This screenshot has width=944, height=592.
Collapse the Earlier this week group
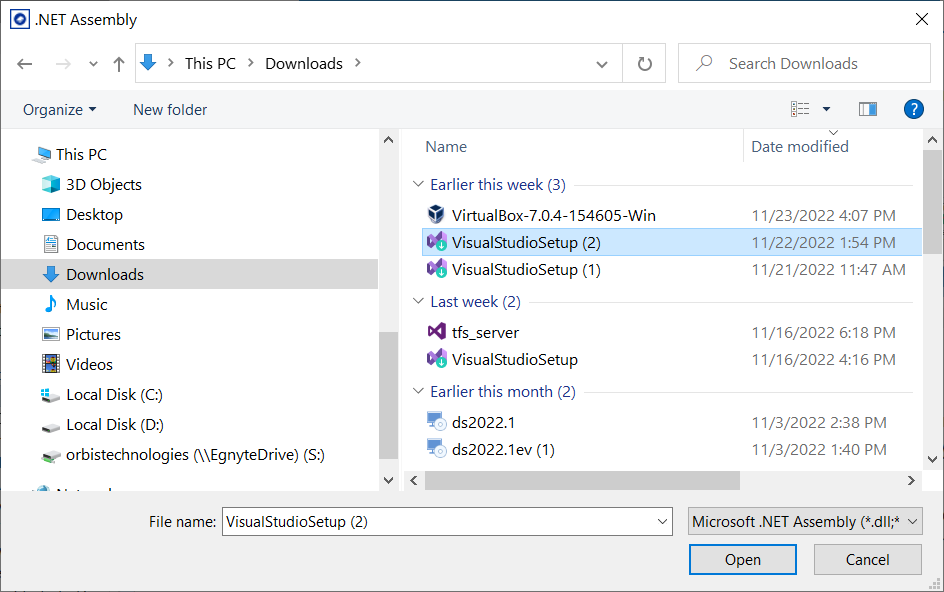pos(418,184)
